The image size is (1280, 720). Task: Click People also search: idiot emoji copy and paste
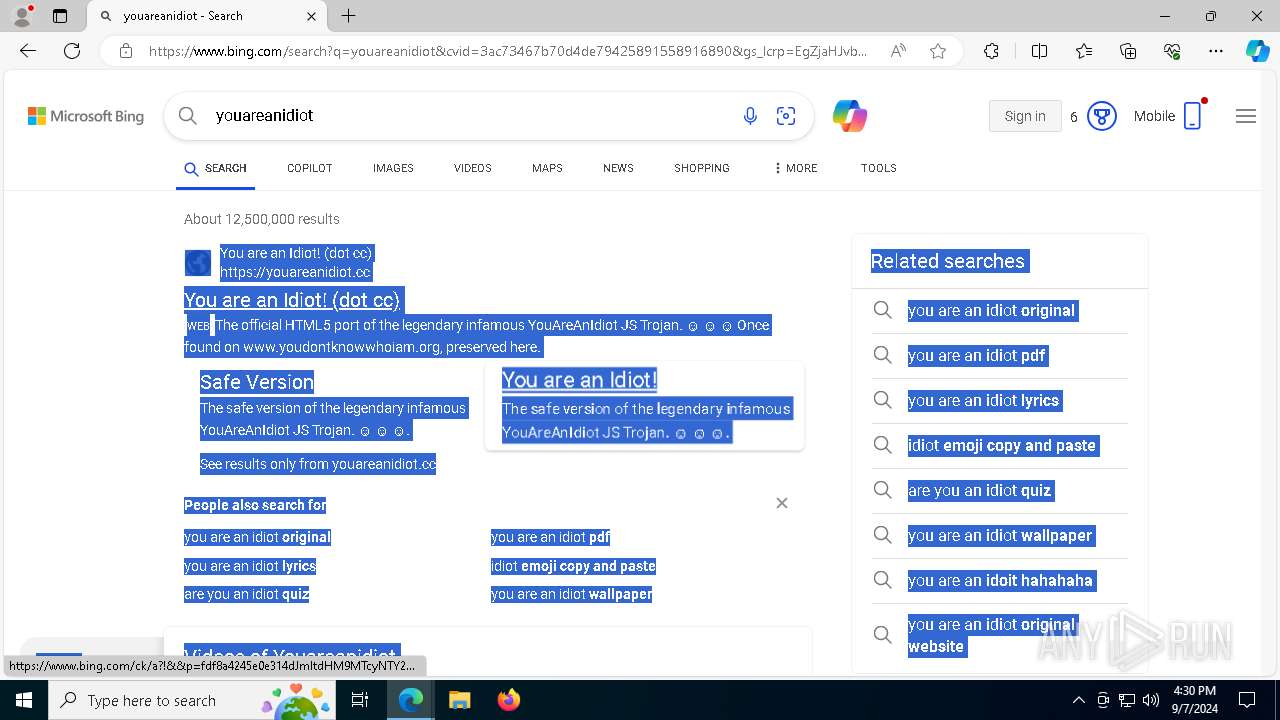573,566
